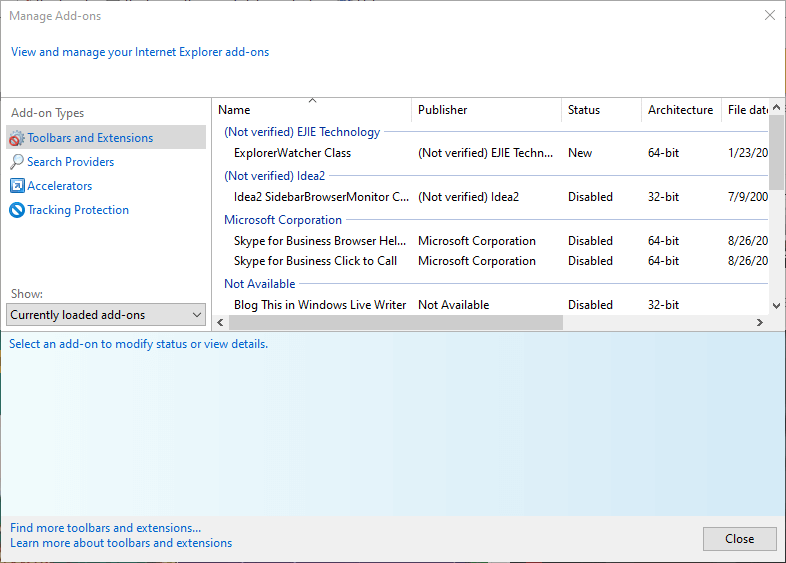Click the Search Providers magnifier icon
The height and width of the screenshot is (563, 786).
pos(17,162)
